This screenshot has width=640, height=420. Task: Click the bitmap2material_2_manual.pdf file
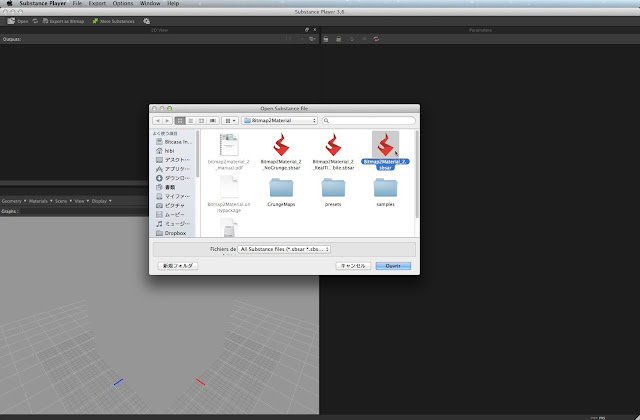229,144
